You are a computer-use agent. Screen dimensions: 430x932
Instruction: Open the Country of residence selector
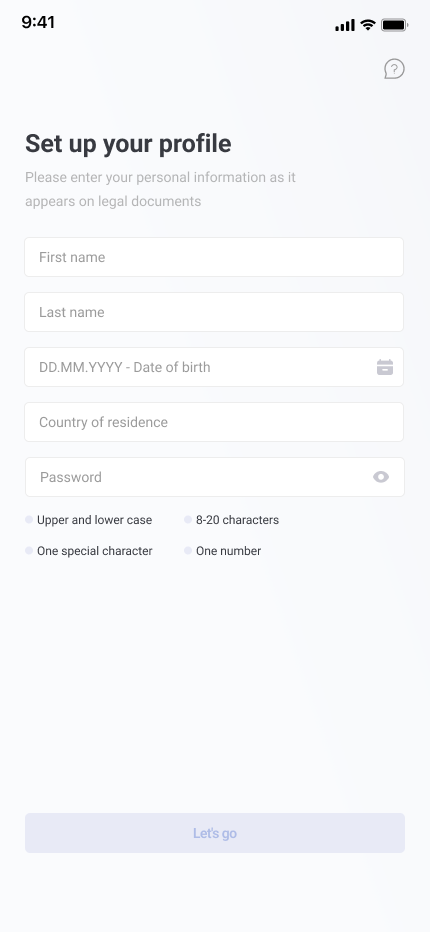pos(214,422)
